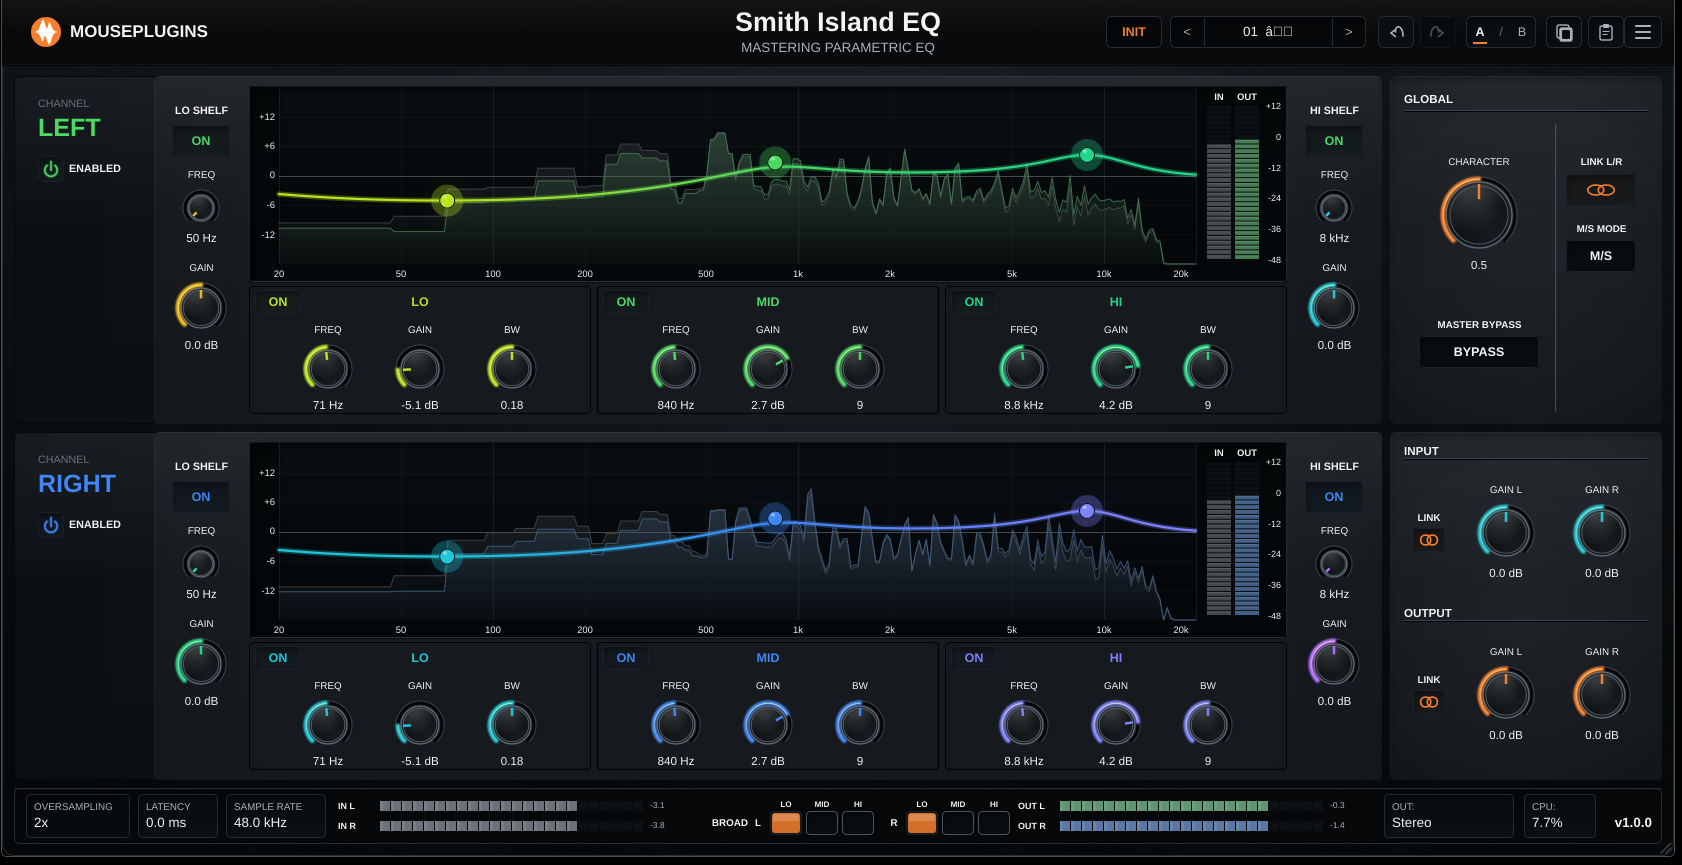Viewport: 1682px width, 865px height.
Task: Enable BROAD R HI toggle
Action: tap(994, 823)
